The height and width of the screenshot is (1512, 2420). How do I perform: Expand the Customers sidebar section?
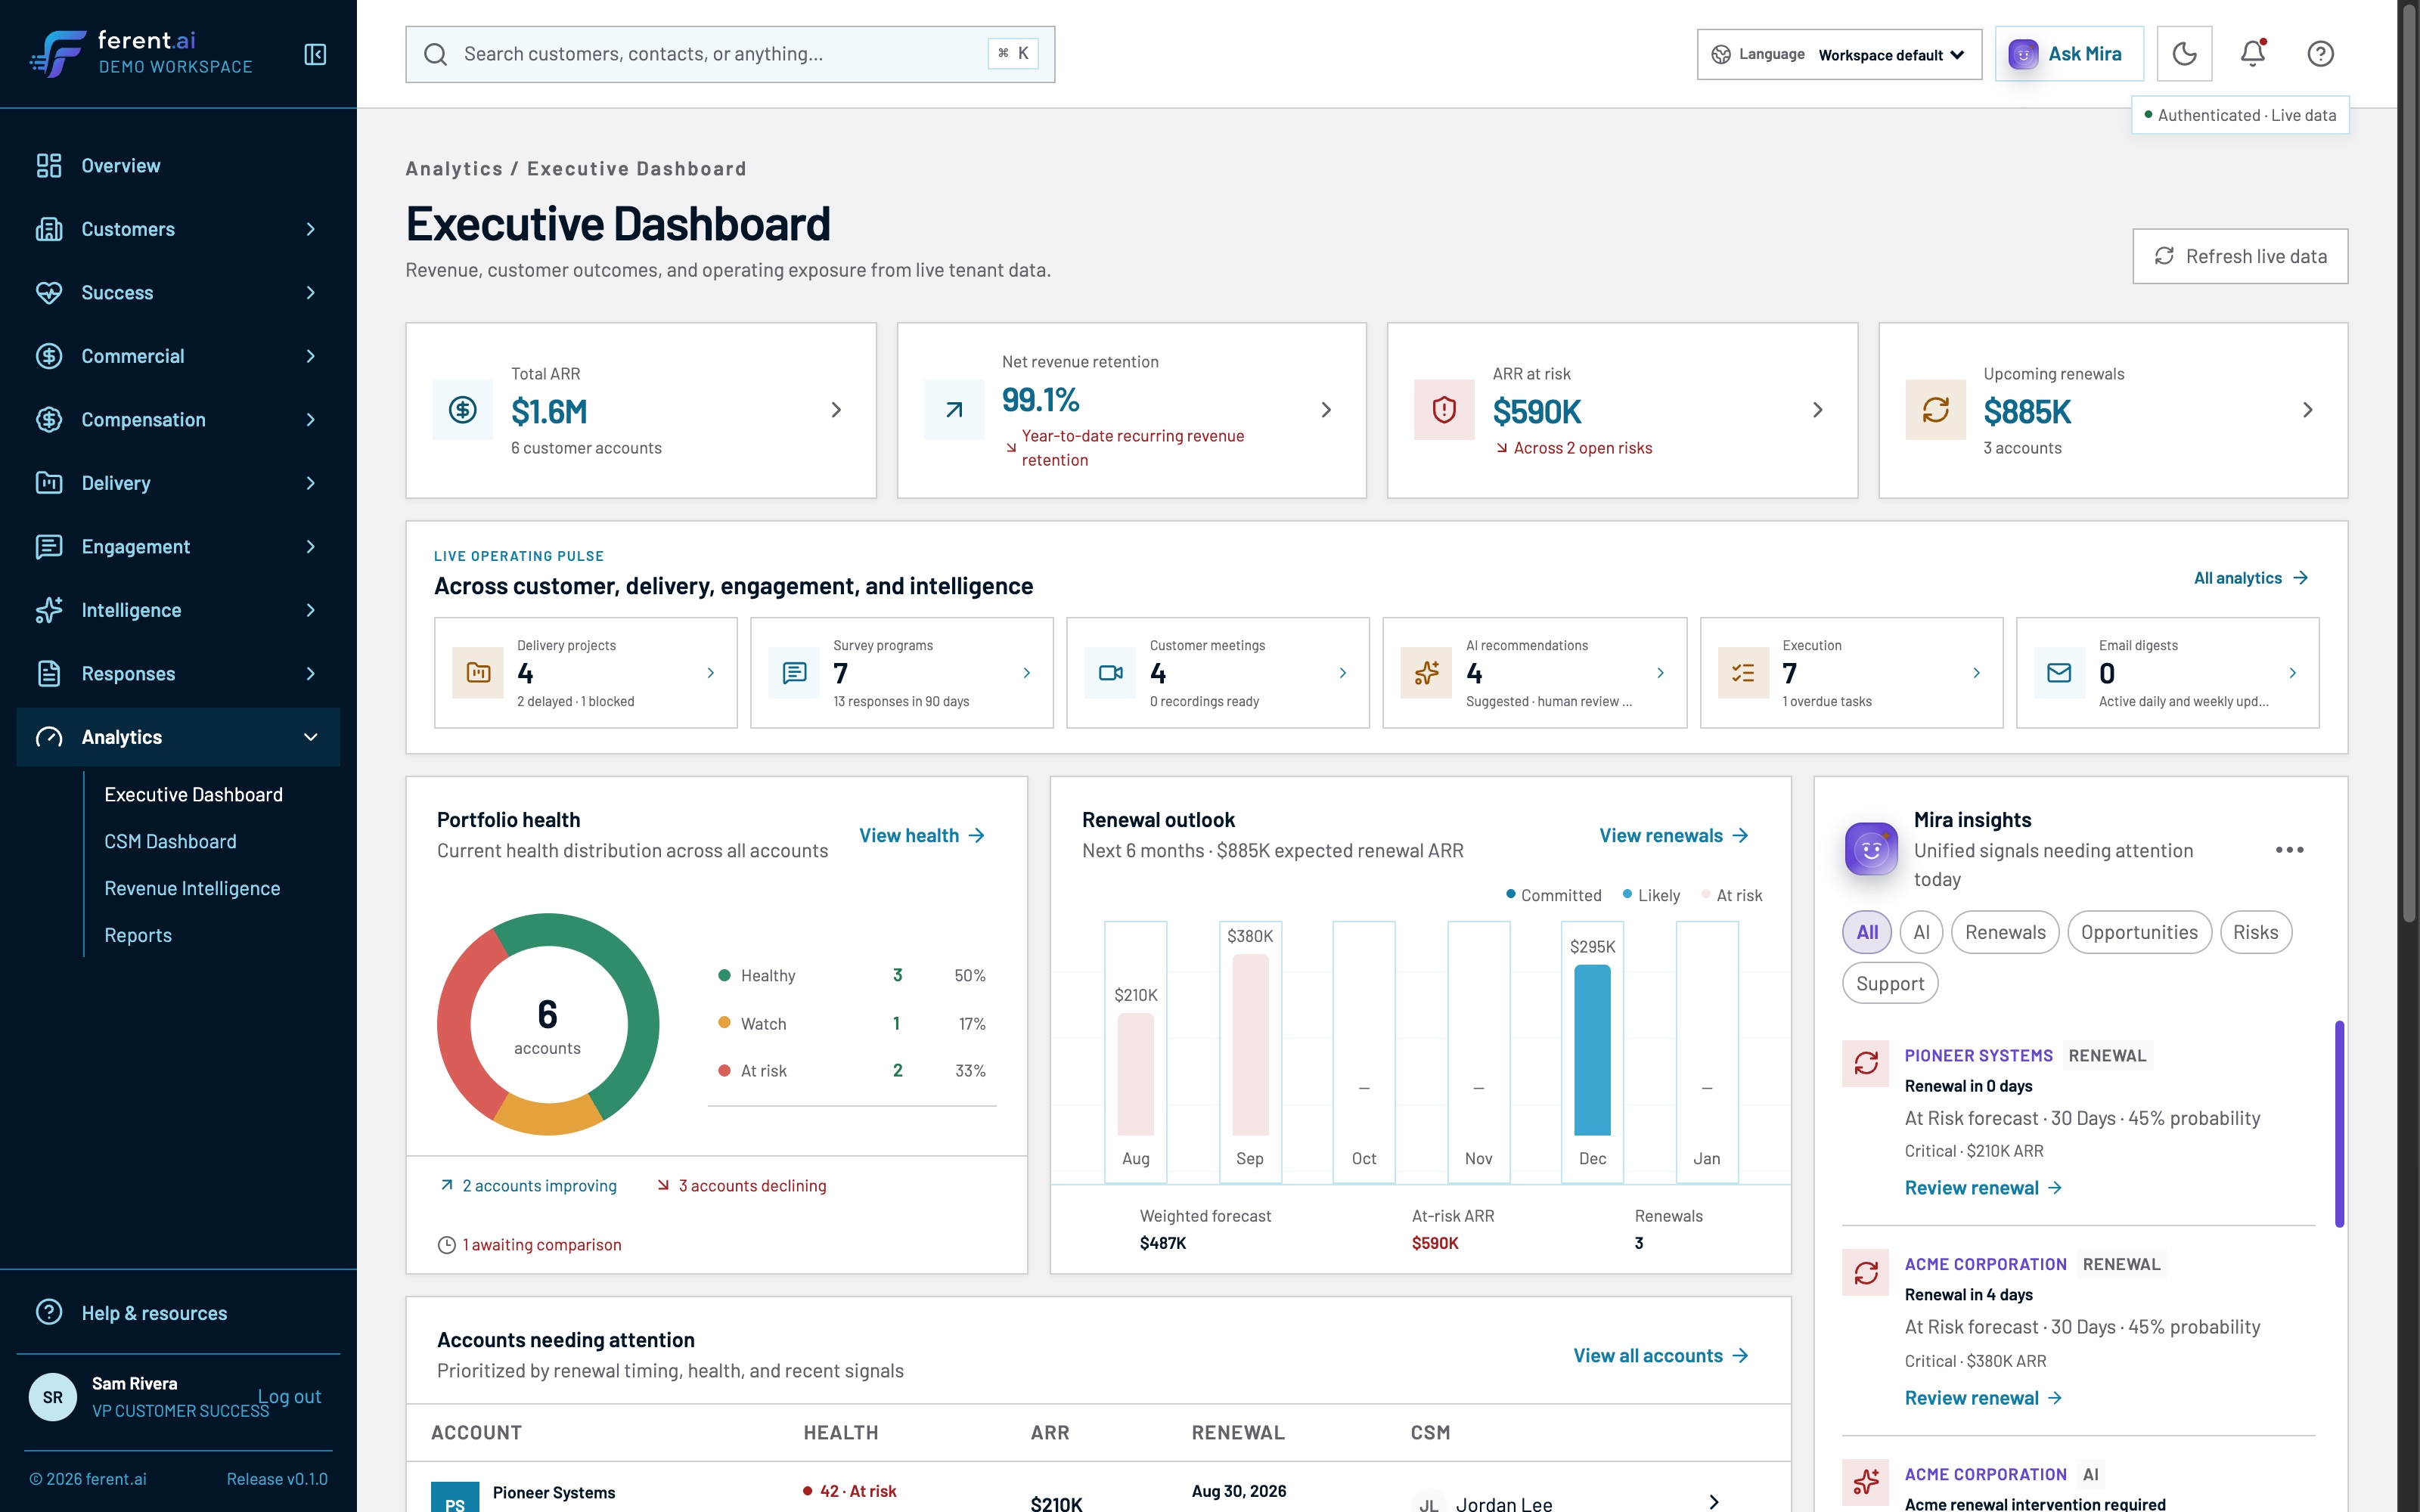click(x=178, y=229)
